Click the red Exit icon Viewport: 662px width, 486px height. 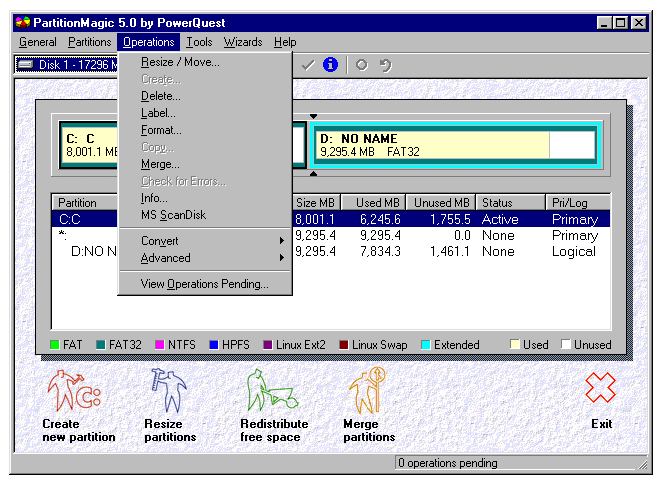click(x=601, y=388)
